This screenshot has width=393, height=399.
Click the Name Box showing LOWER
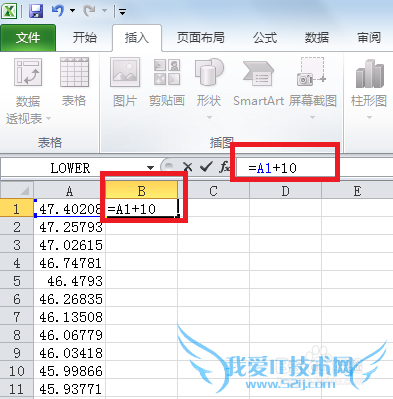coord(71,168)
